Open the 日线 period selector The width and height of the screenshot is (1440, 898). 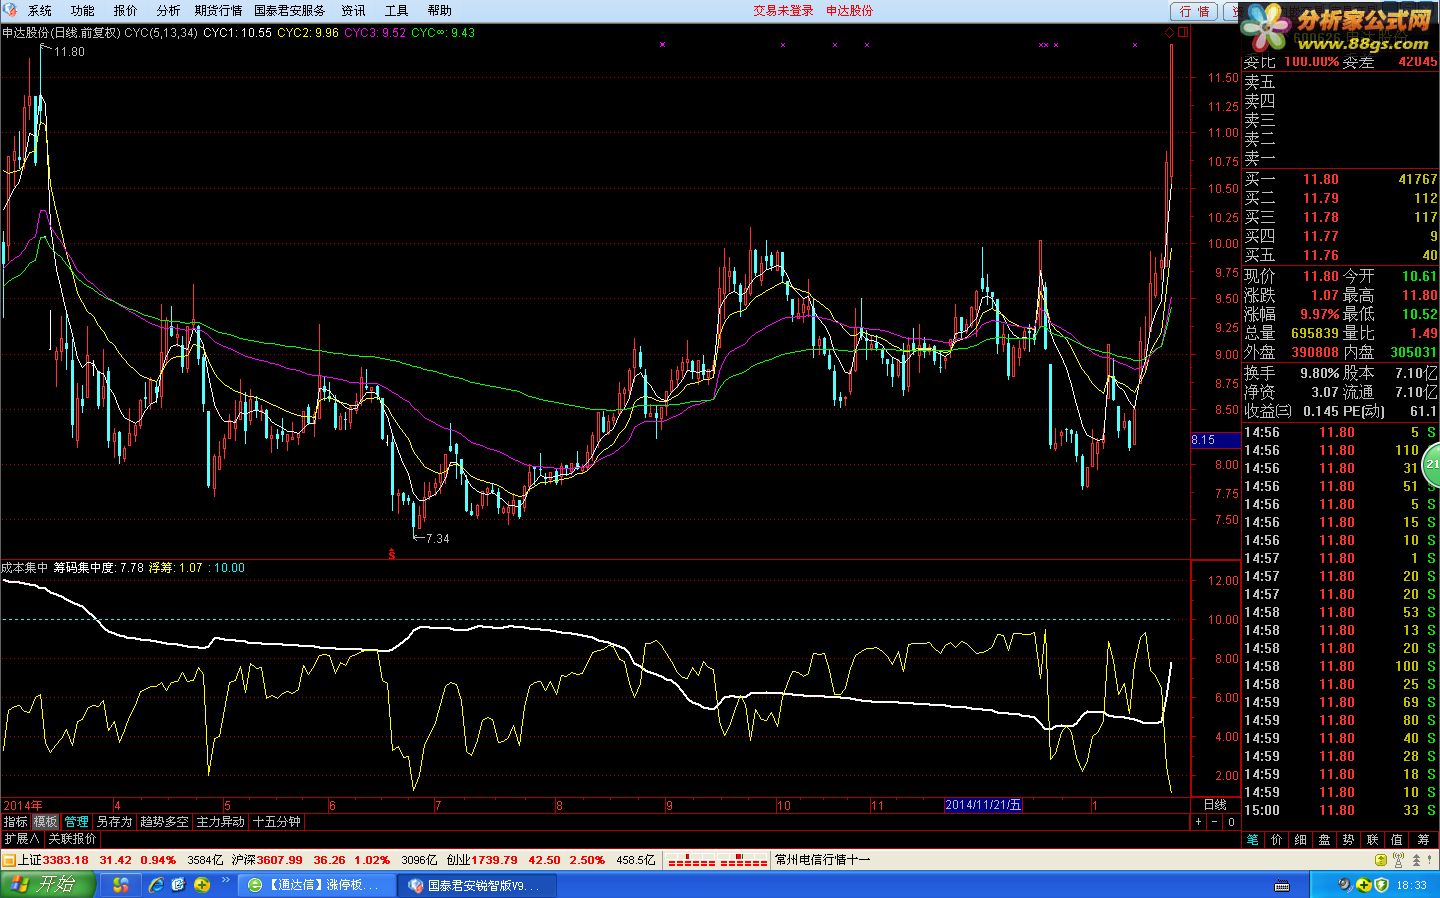(x=1214, y=805)
